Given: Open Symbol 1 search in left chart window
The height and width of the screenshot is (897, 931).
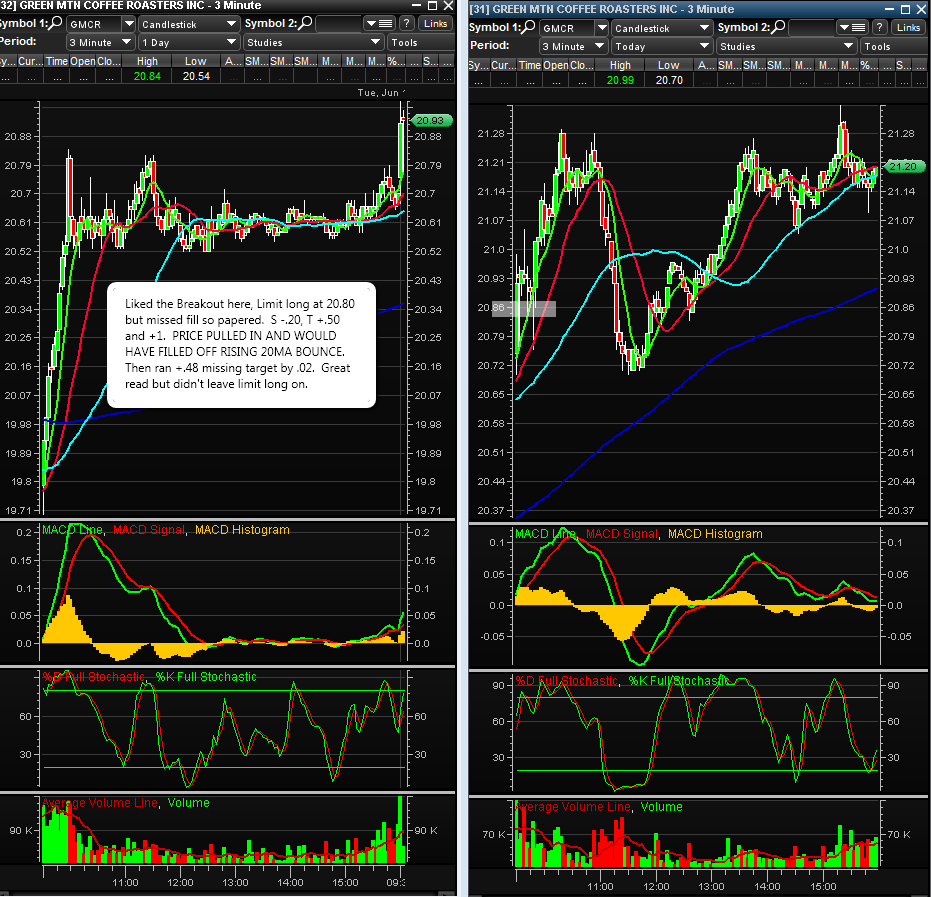Looking at the screenshot, I should [55, 23].
